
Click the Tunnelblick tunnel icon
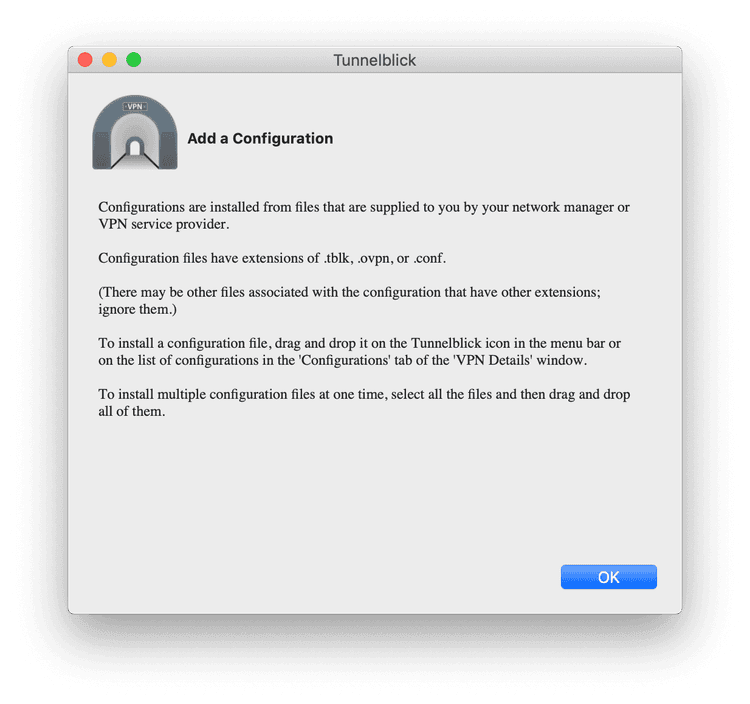tap(135, 132)
